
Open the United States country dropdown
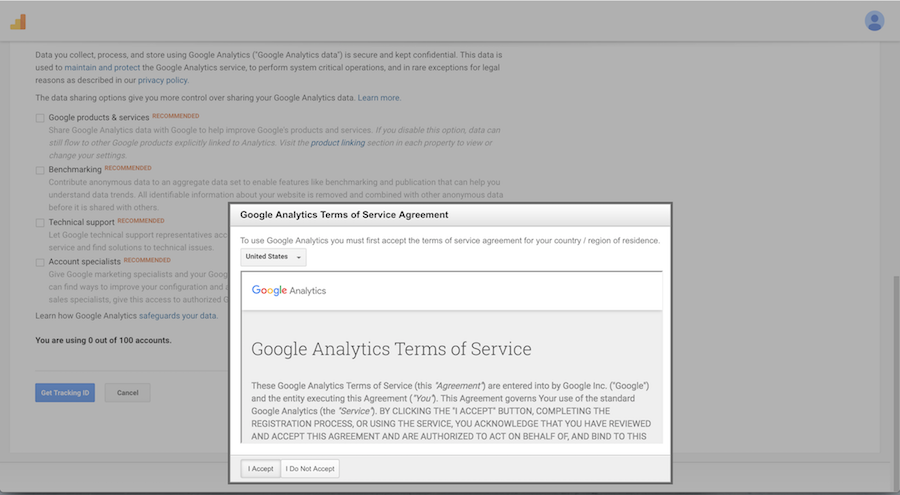click(x=273, y=257)
